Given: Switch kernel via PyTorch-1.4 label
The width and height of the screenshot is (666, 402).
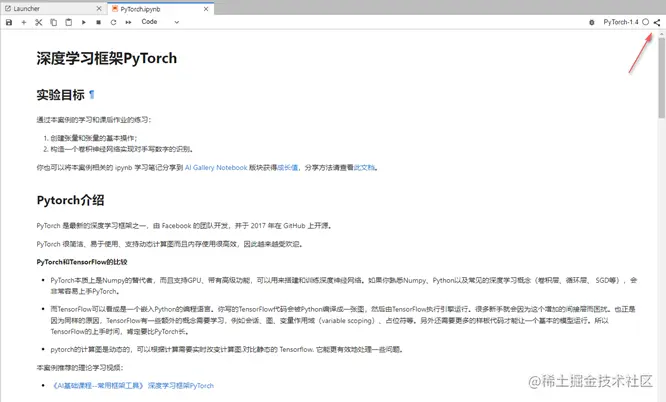Looking at the screenshot, I should click(x=621, y=22).
